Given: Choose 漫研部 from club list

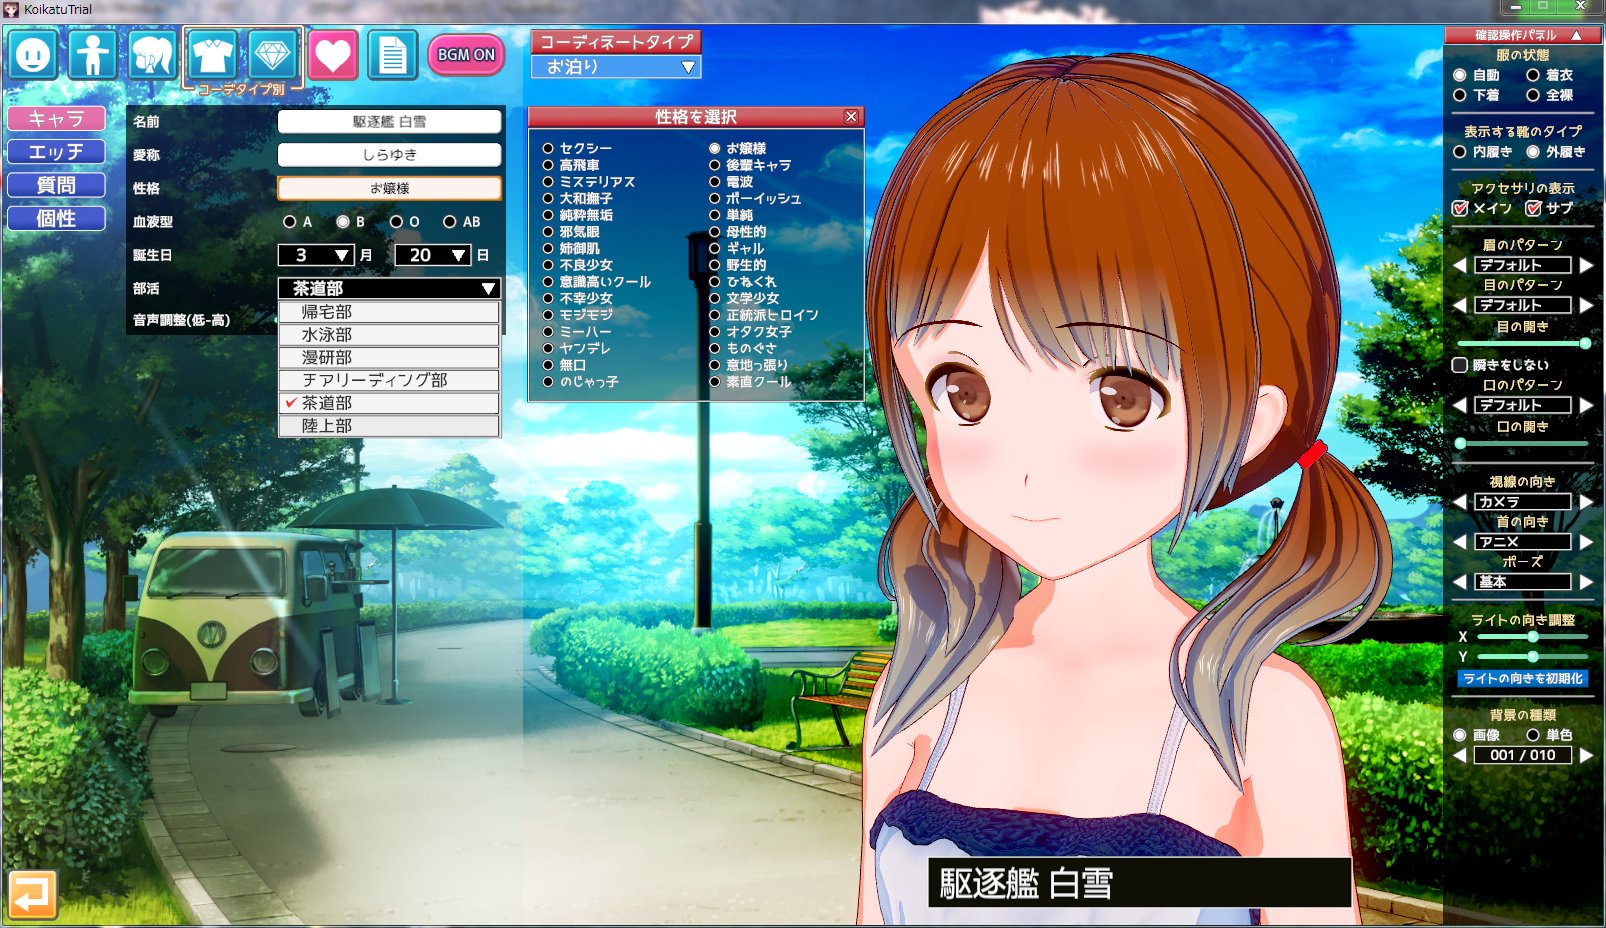Looking at the screenshot, I should (x=389, y=357).
